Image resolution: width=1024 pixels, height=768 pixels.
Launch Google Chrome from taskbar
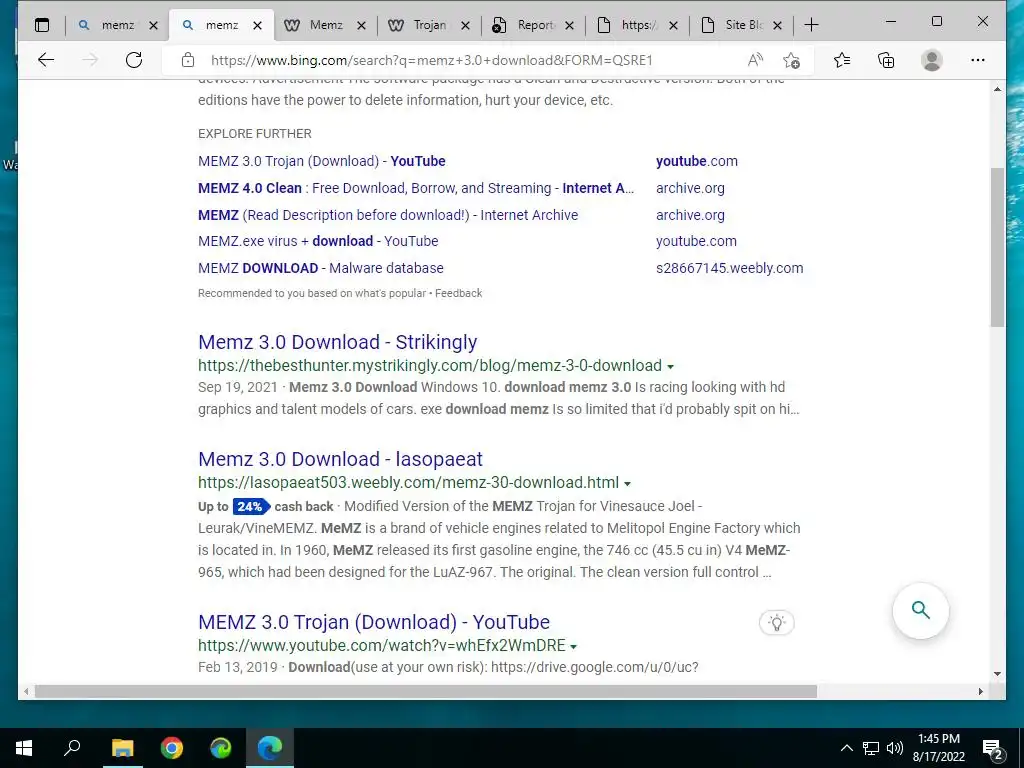(x=172, y=748)
